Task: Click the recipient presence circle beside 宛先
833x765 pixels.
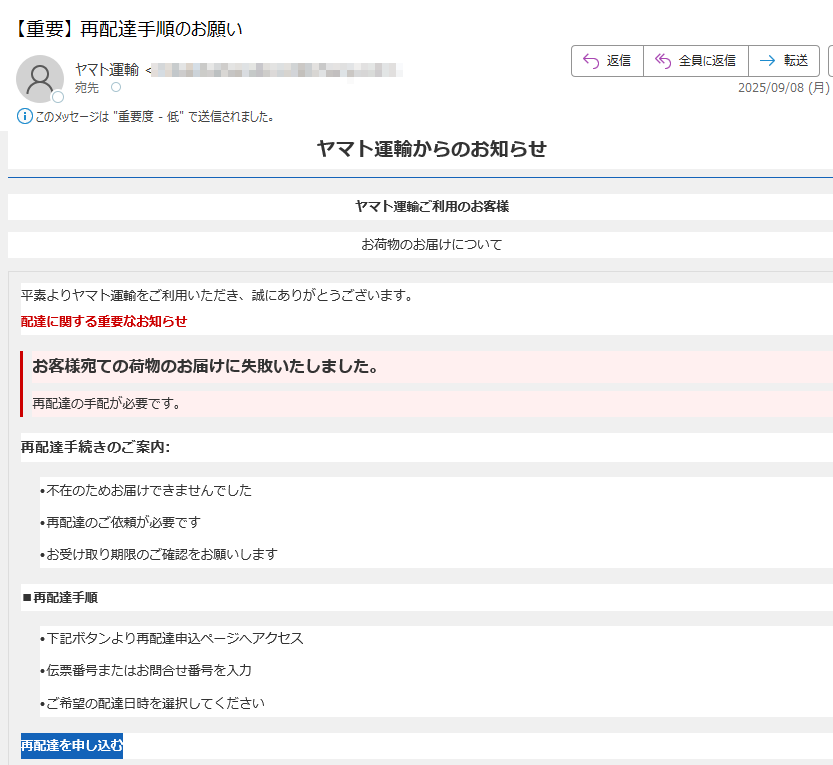Action: [116, 87]
